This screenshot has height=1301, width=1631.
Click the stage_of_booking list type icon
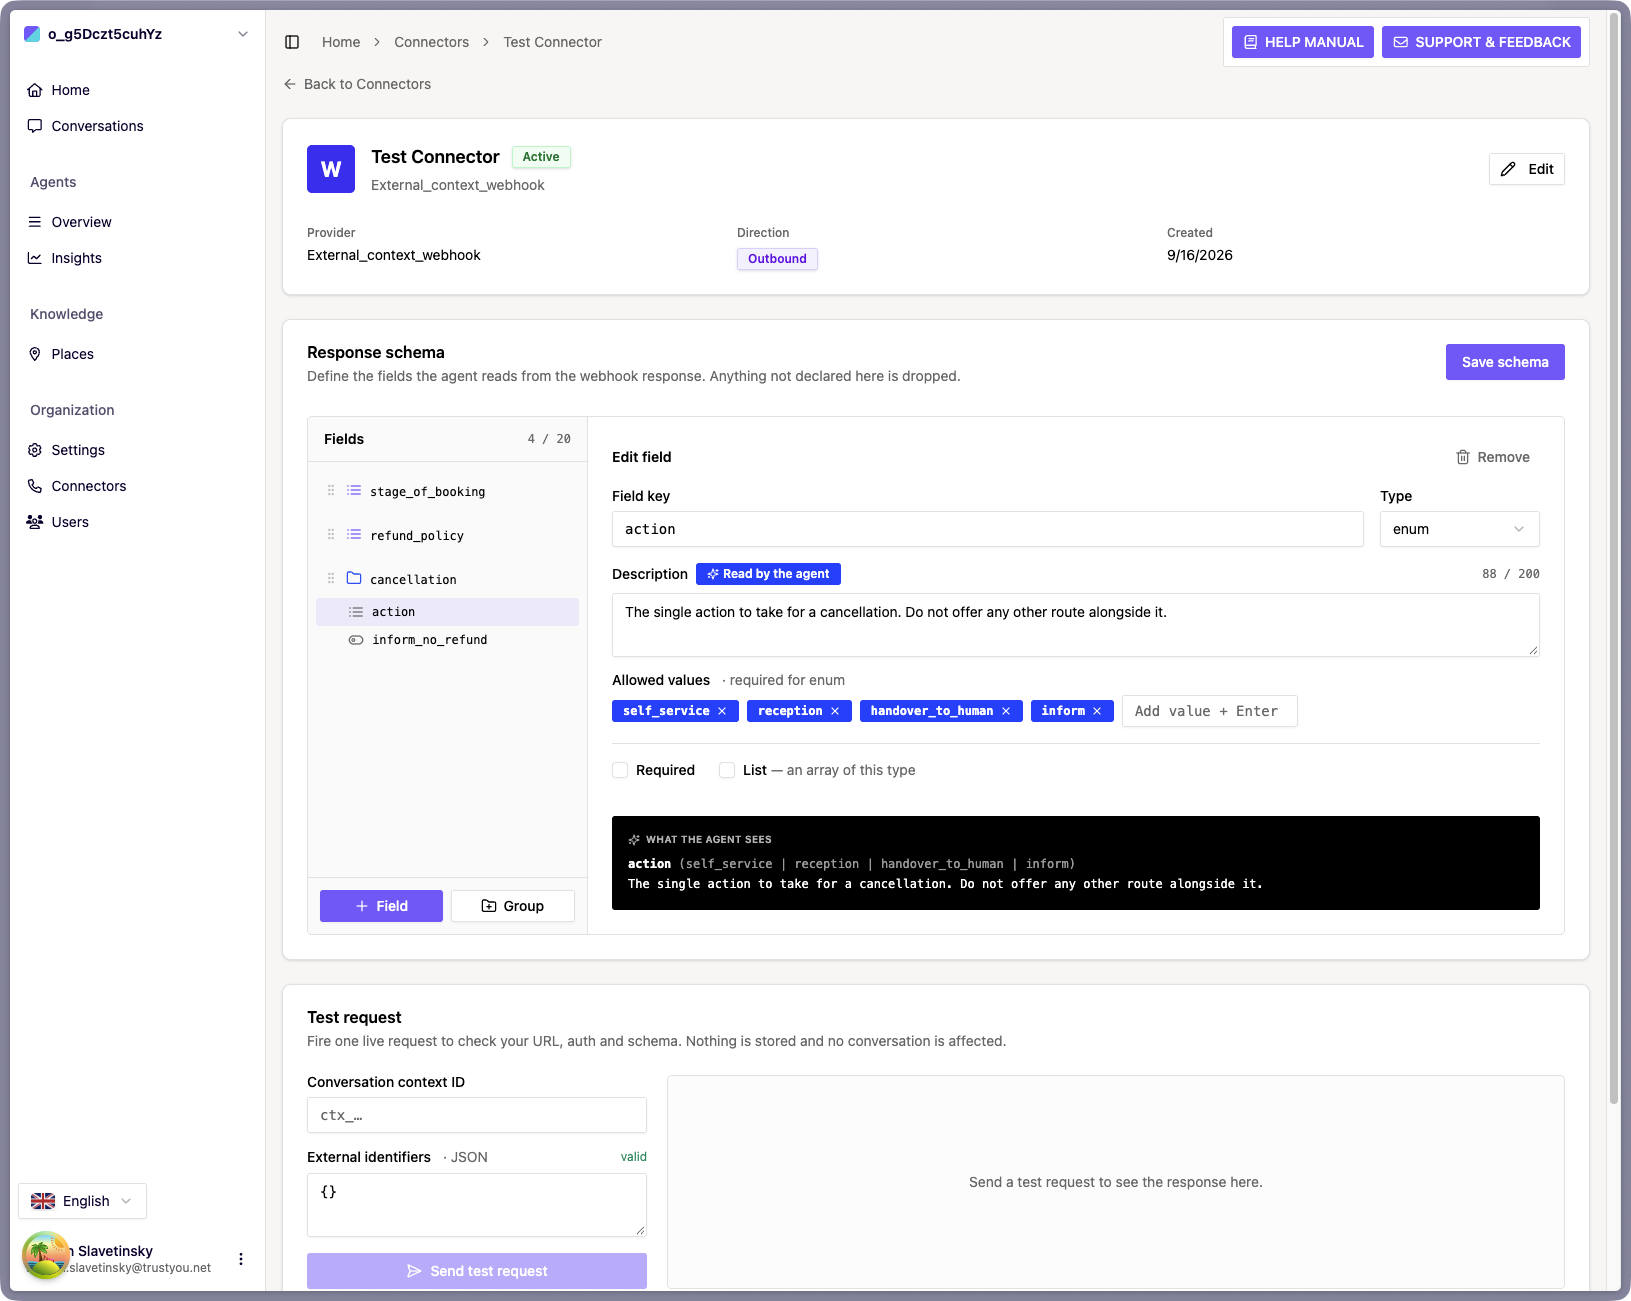point(354,491)
